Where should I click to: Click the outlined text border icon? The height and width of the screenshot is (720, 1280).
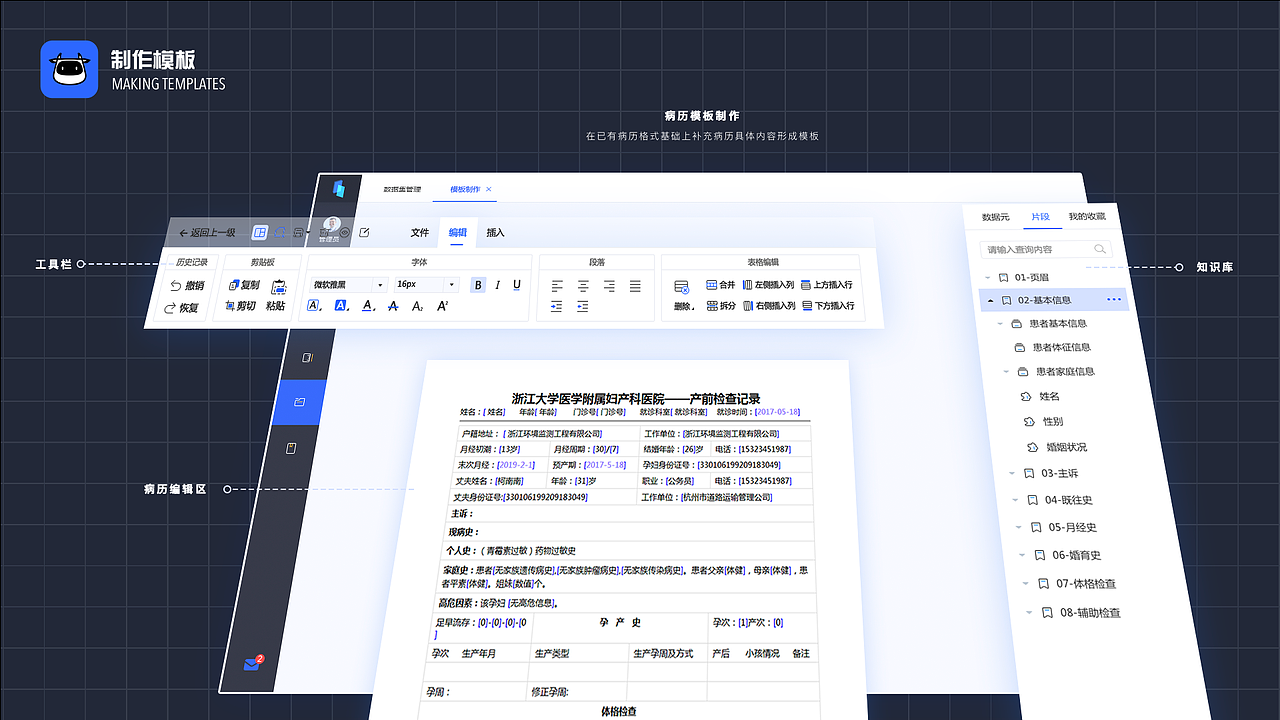coord(314,306)
